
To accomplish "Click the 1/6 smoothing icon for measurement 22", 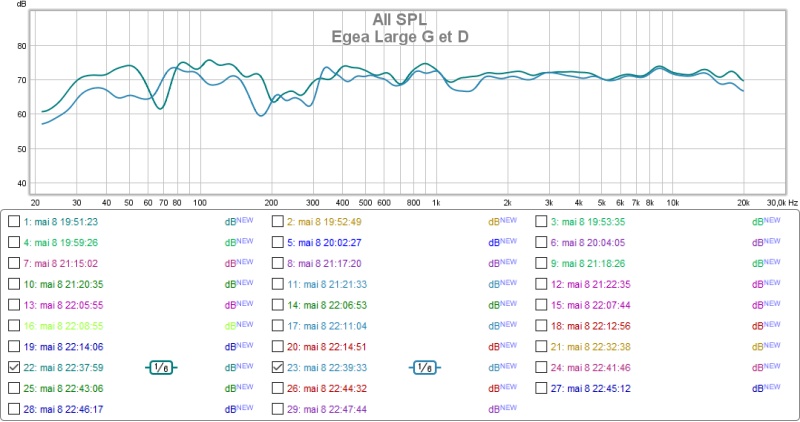I will (161, 367).
